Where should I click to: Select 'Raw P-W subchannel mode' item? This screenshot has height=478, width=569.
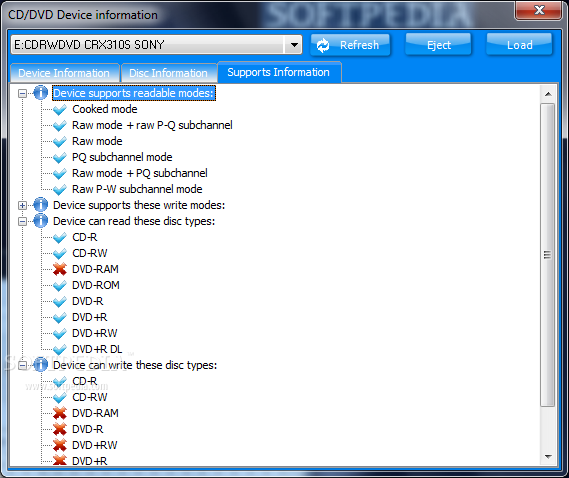tap(137, 189)
